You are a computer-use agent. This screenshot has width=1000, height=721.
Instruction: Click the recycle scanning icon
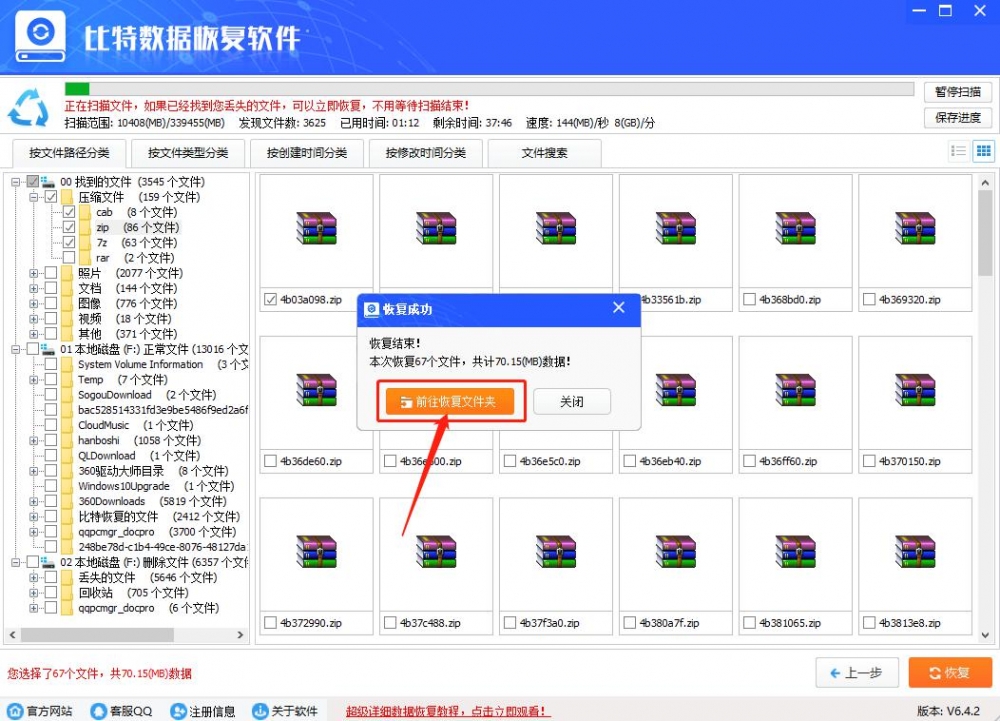pos(29,107)
